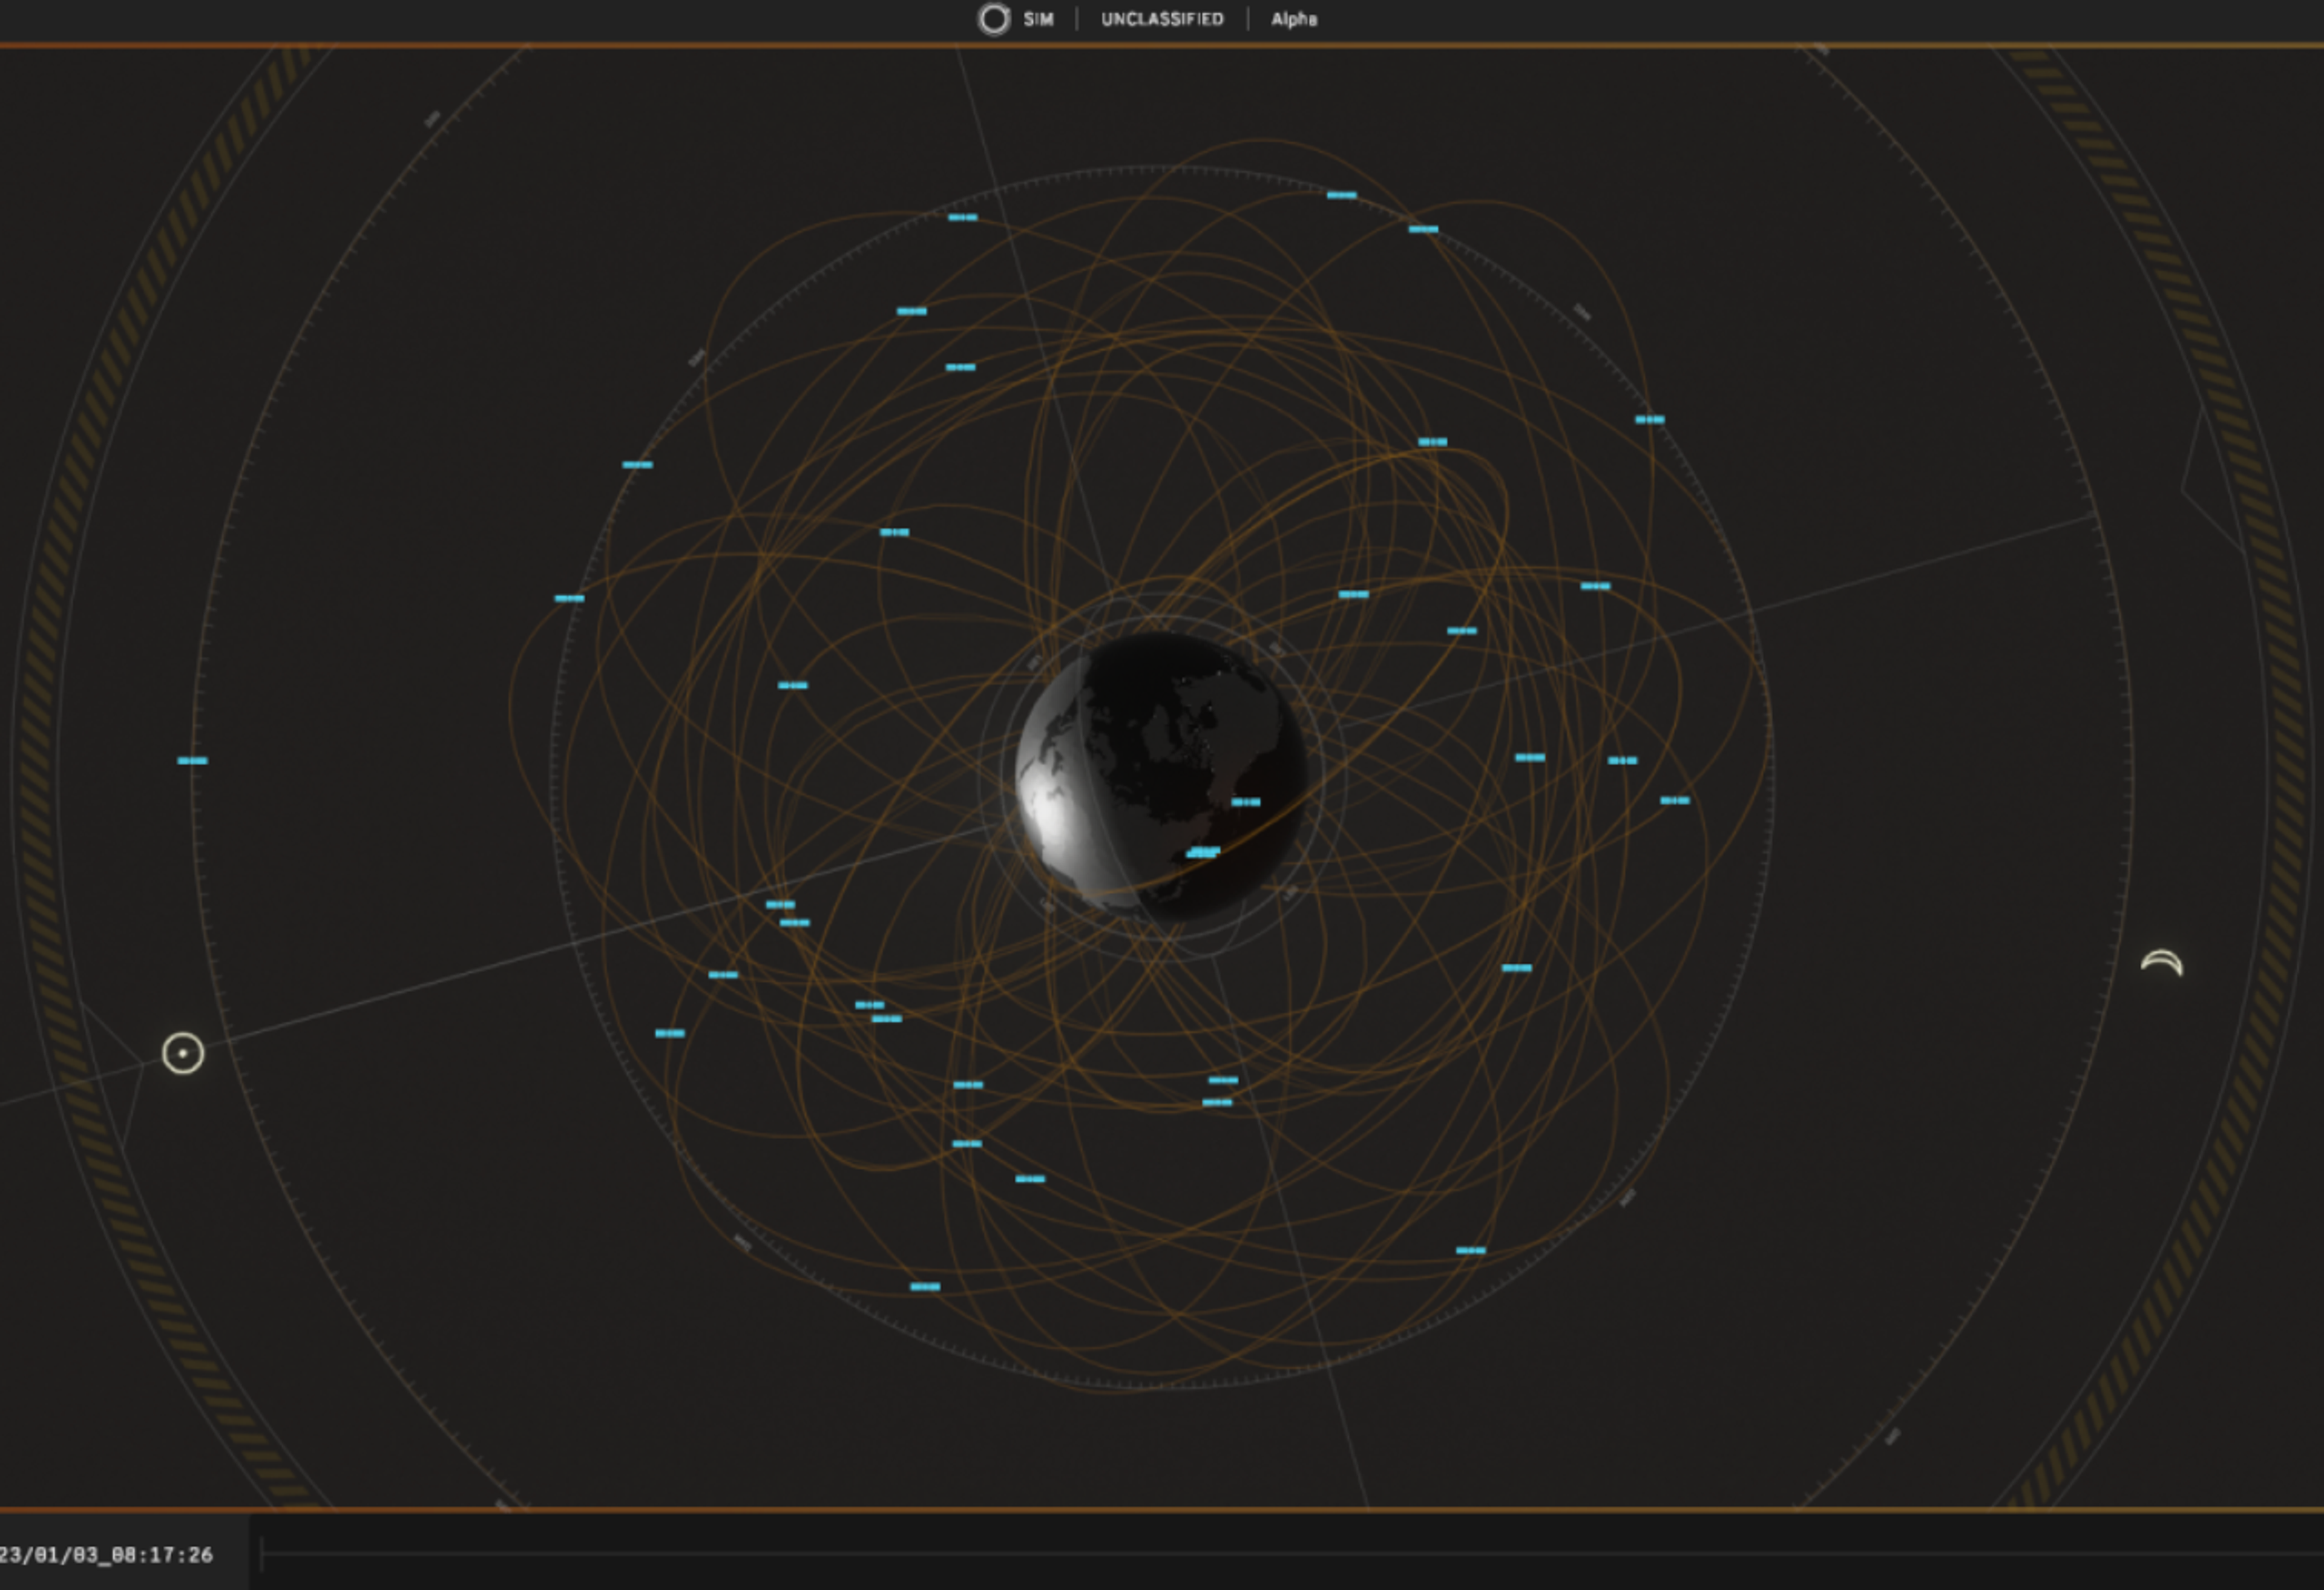Select the upper satellite marker over the Earth globe
The width and height of the screenshot is (2324, 1590).
[x=1246, y=802]
